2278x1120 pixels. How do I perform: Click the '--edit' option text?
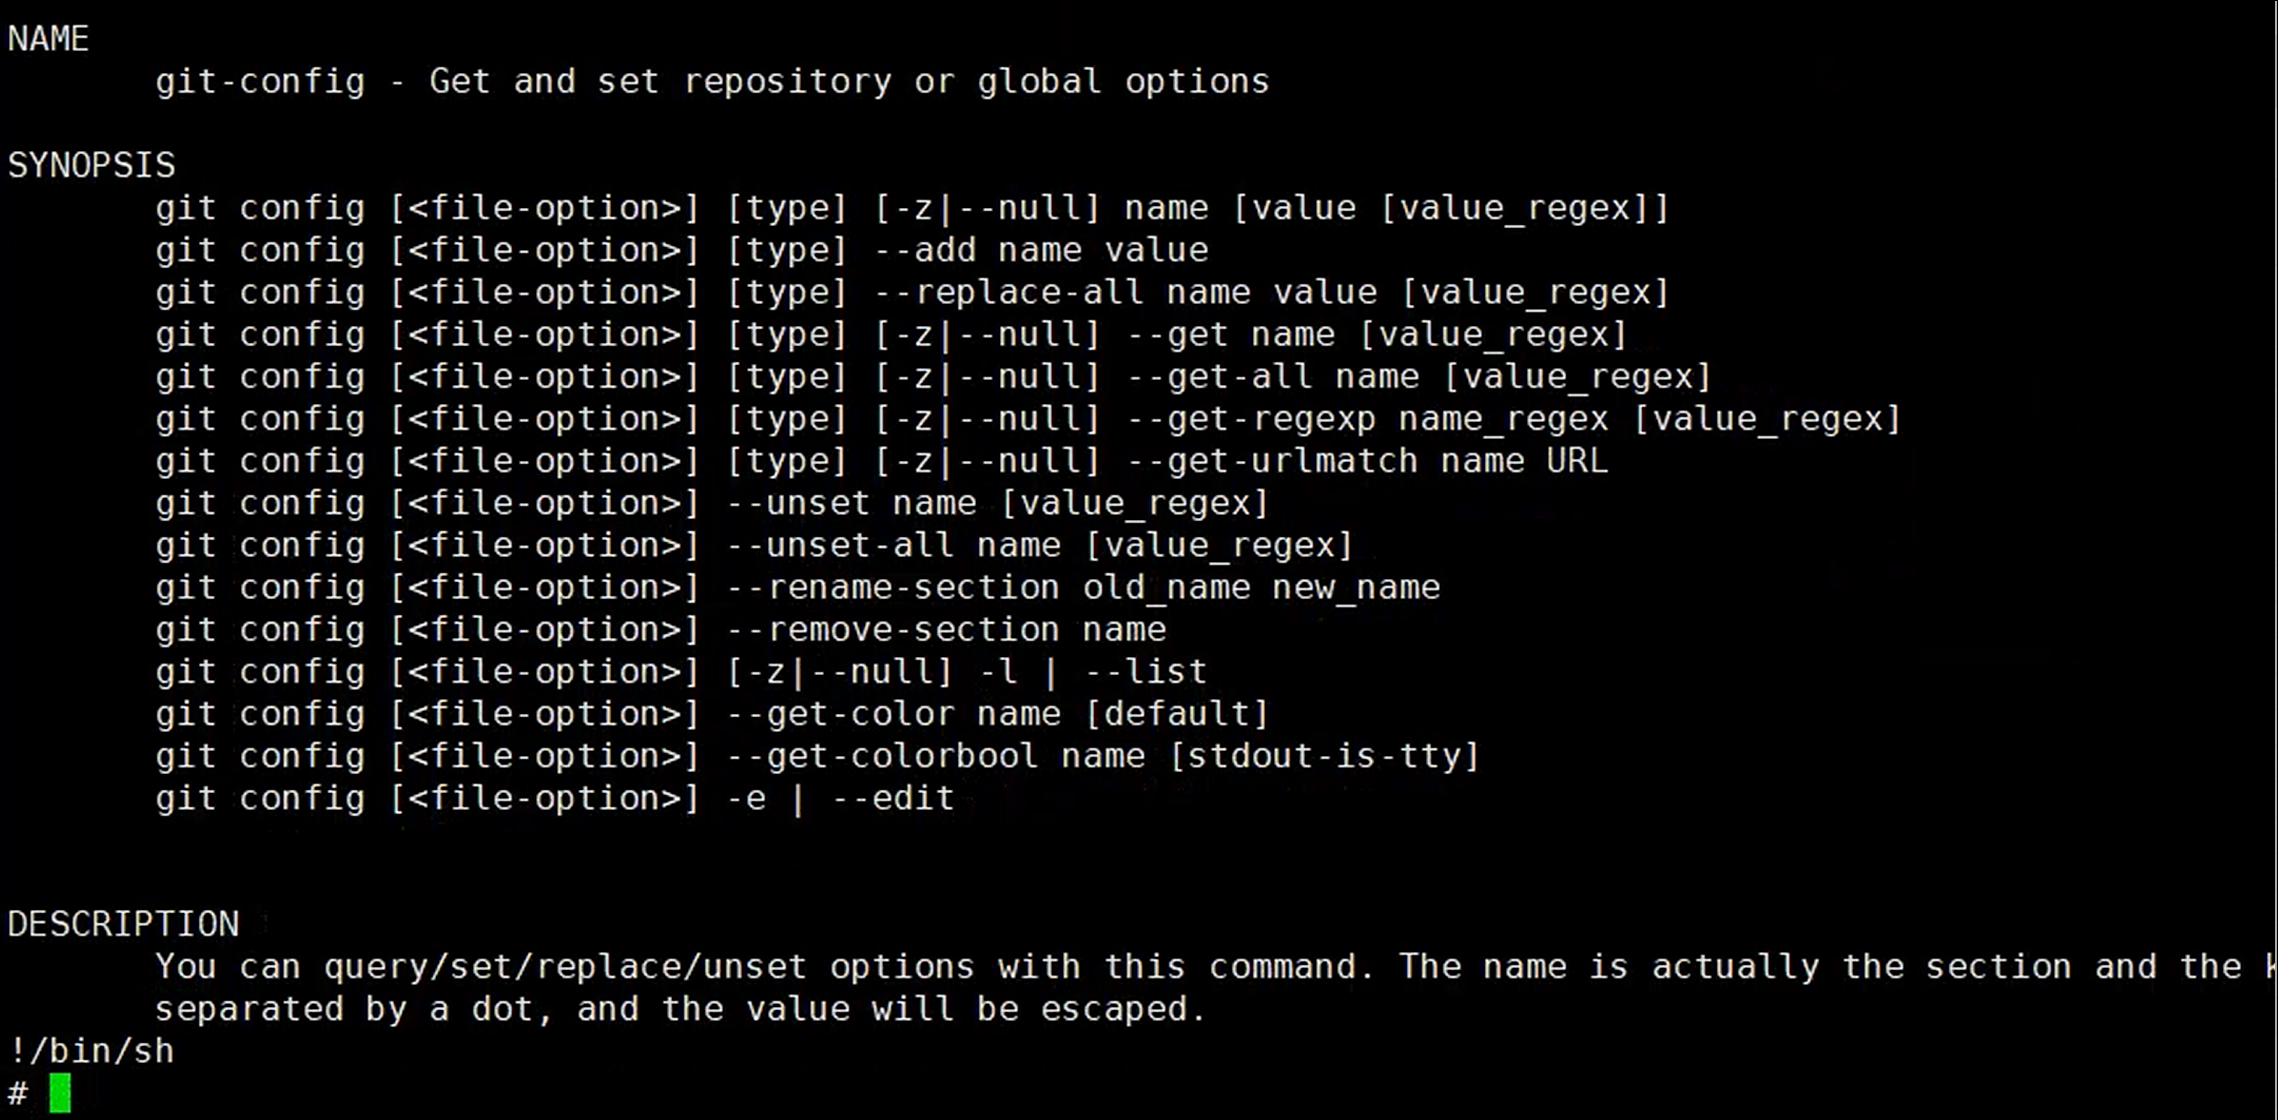(x=893, y=798)
